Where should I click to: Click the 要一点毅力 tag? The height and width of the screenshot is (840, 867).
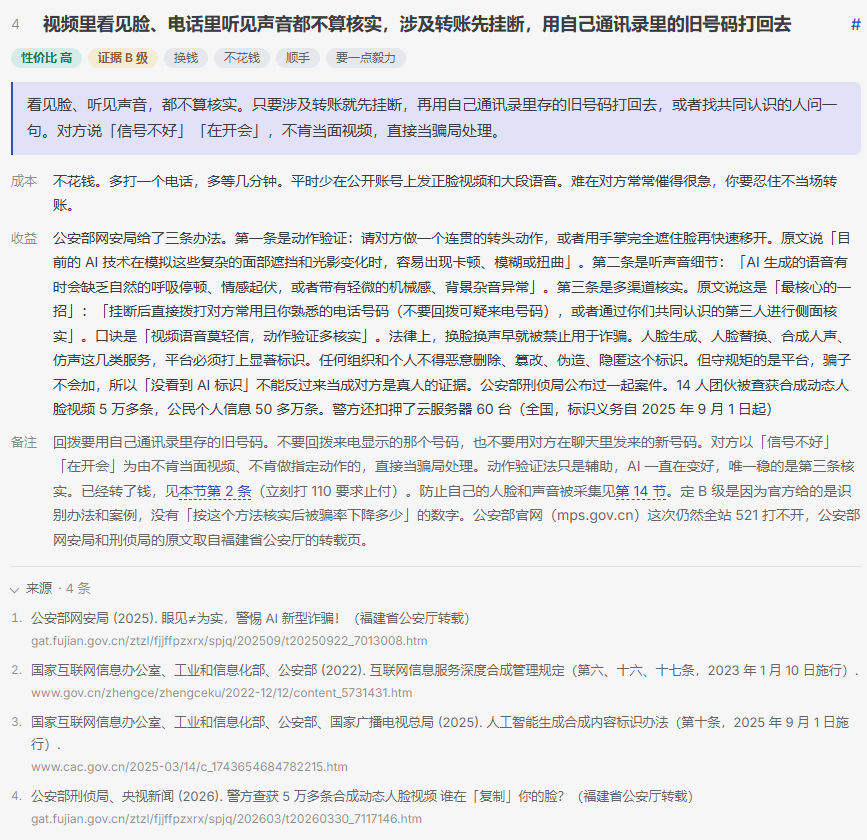click(x=365, y=58)
